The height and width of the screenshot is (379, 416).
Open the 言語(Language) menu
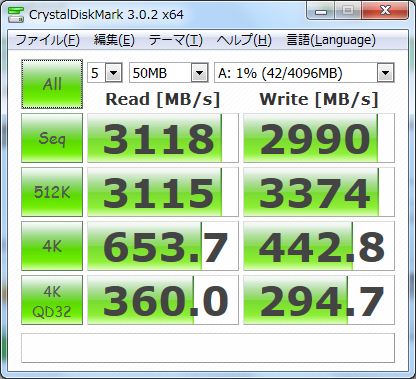[331, 40]
